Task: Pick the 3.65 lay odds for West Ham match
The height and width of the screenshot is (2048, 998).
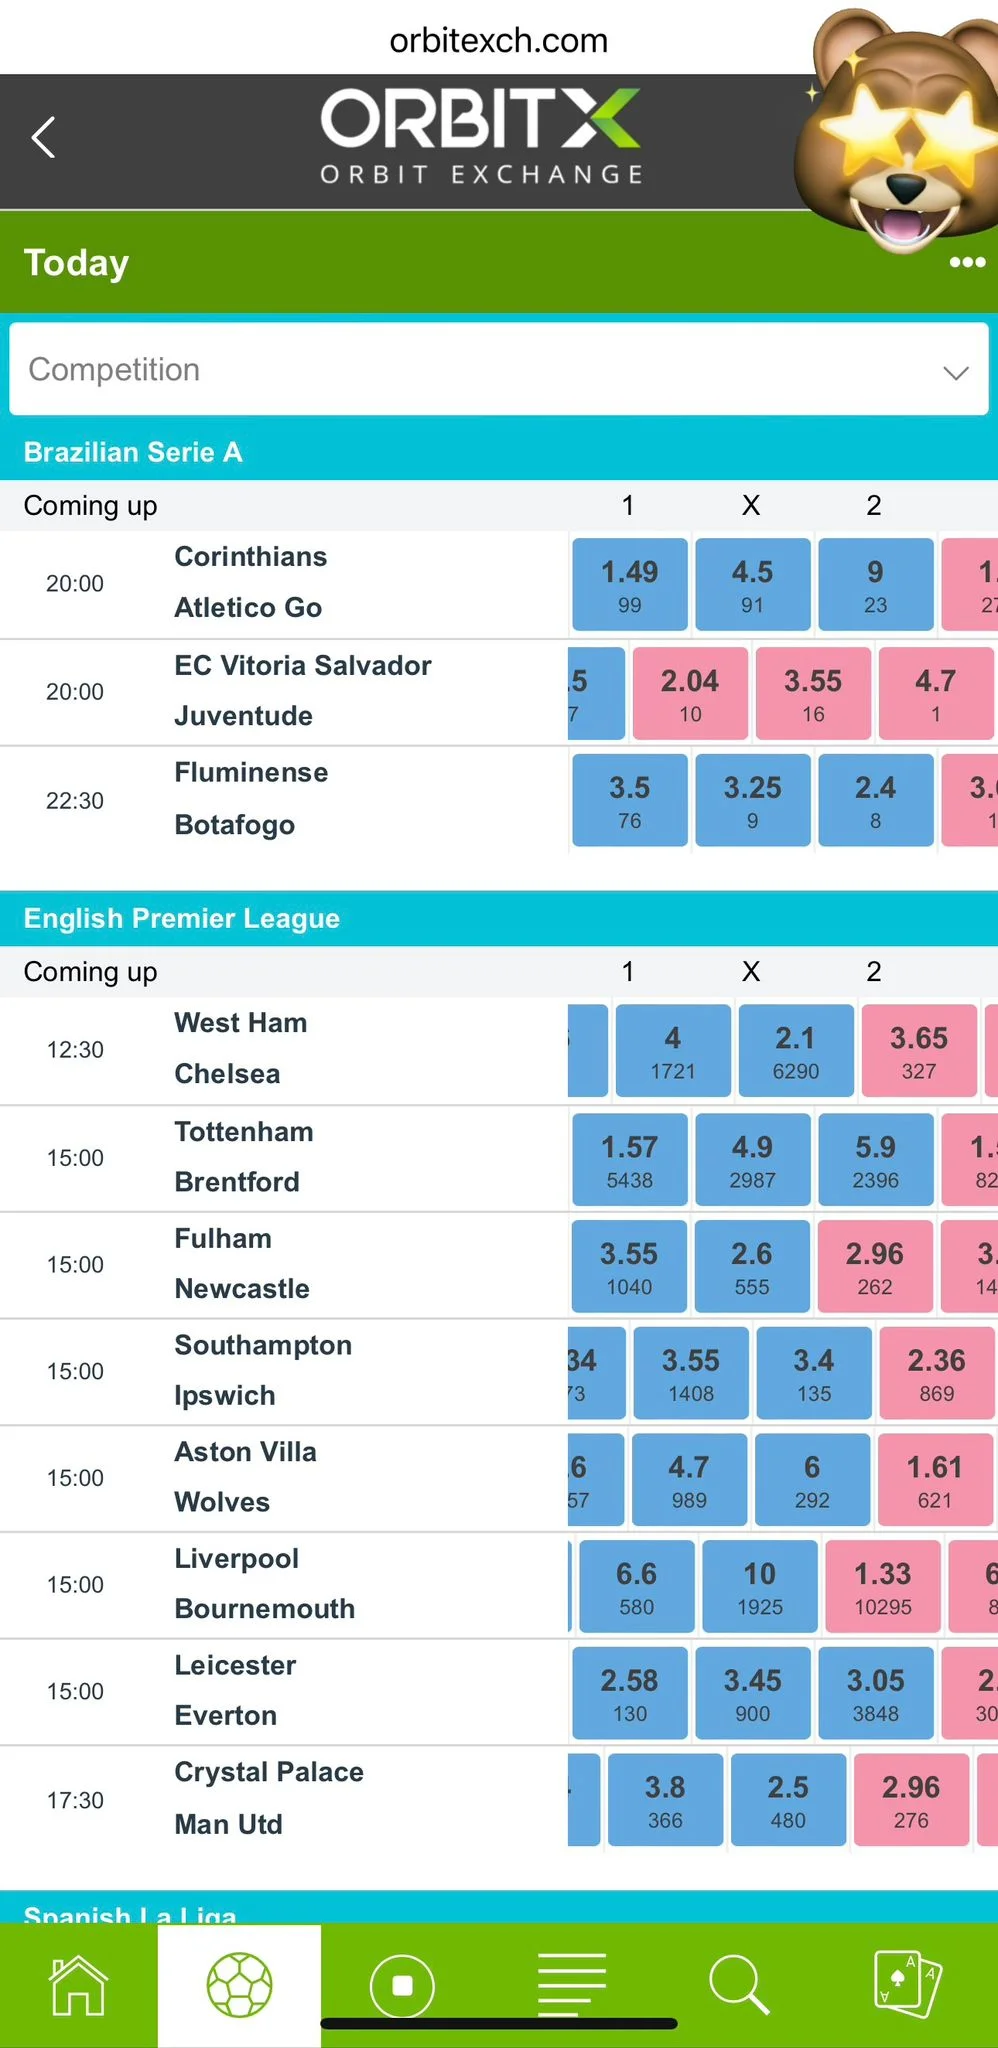Action: pyautogui.click(x=918, y=1051)
